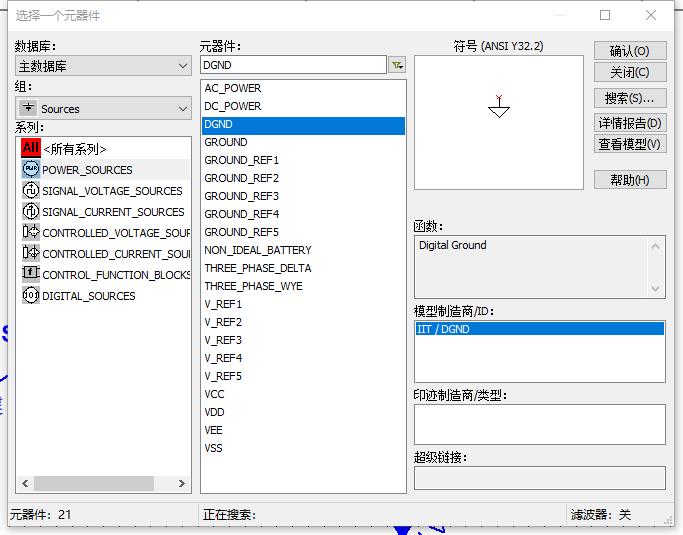Select GROUND_REF1 component
Screen dimensions: 683x535
303,160
